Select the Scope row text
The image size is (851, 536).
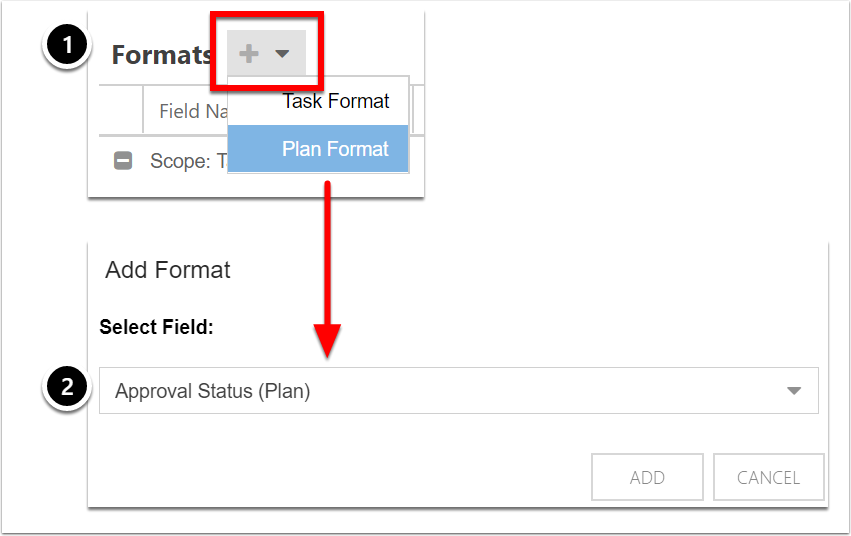coord(188,161)
